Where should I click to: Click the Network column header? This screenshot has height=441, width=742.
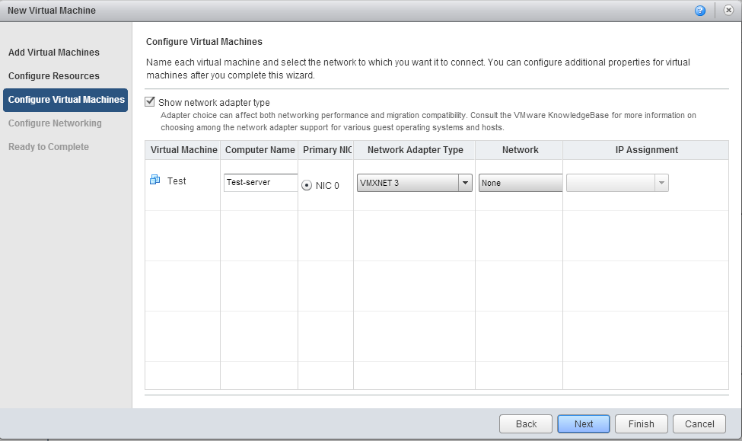click(x=519, y=150)
